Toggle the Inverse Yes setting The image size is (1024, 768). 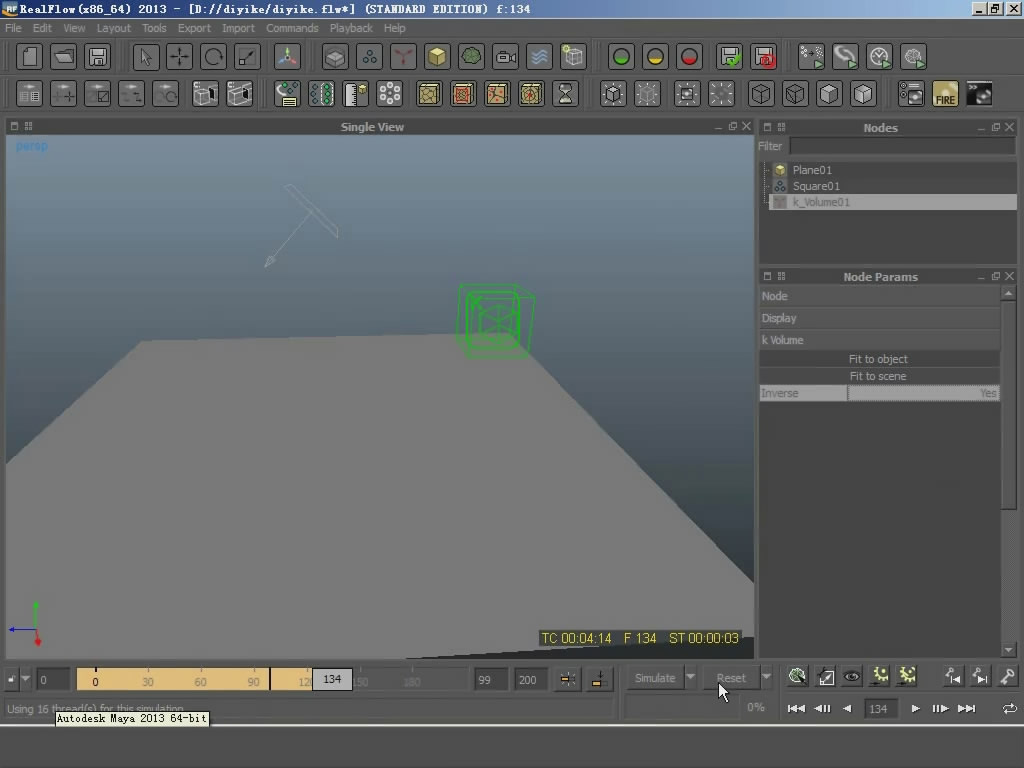(923, 393)
